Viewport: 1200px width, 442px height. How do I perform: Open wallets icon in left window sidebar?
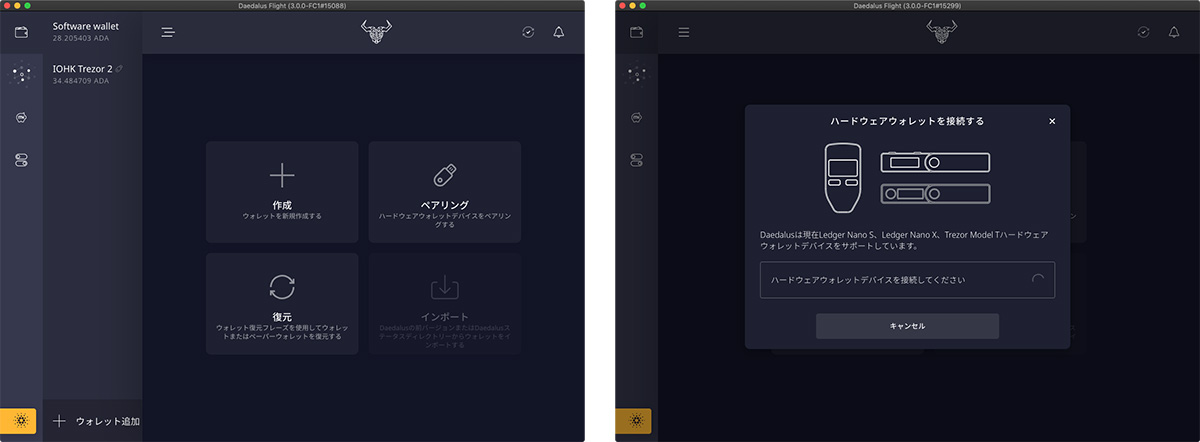pyautogui.click(x=21, y=32)
